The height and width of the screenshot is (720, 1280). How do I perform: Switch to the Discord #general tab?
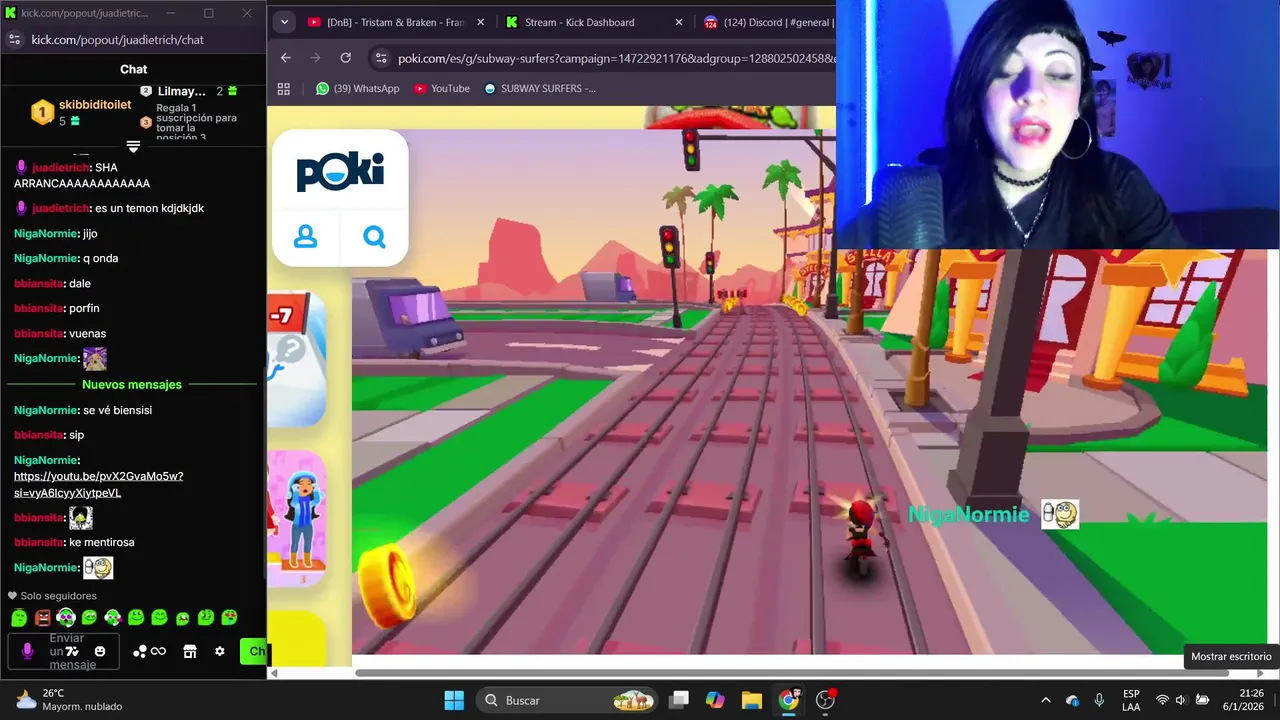pyautogui.click(x=770, y=22)
